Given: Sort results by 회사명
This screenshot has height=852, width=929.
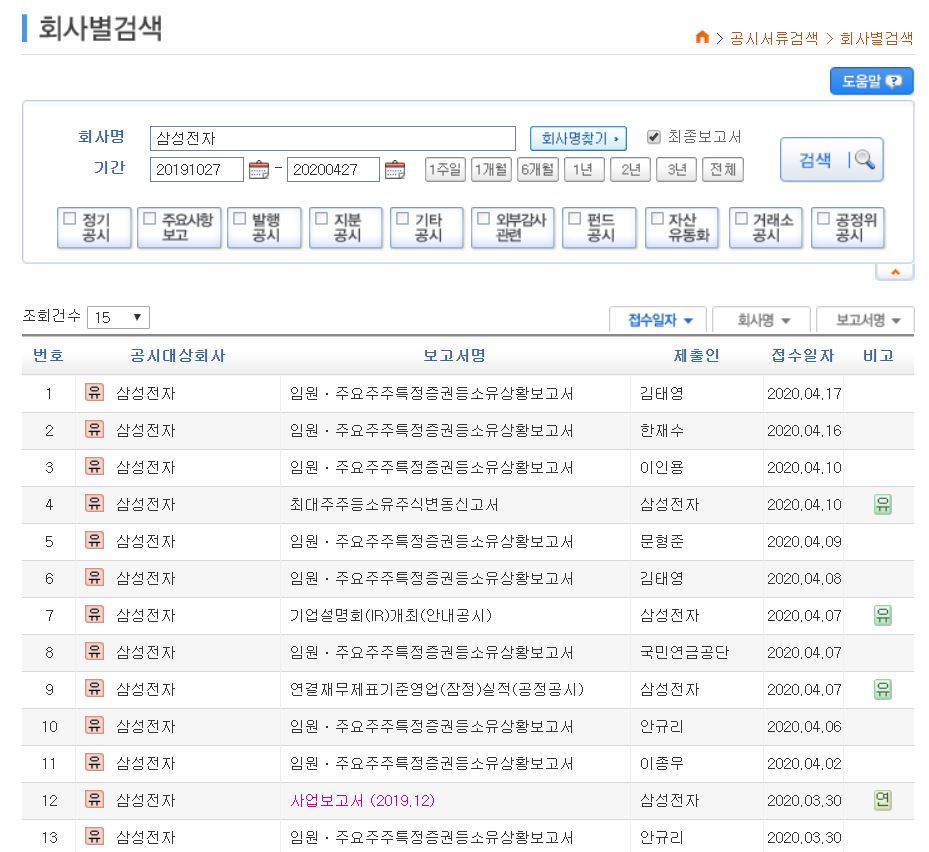Looking at the screenshot, I should click(x=762, y=321).
